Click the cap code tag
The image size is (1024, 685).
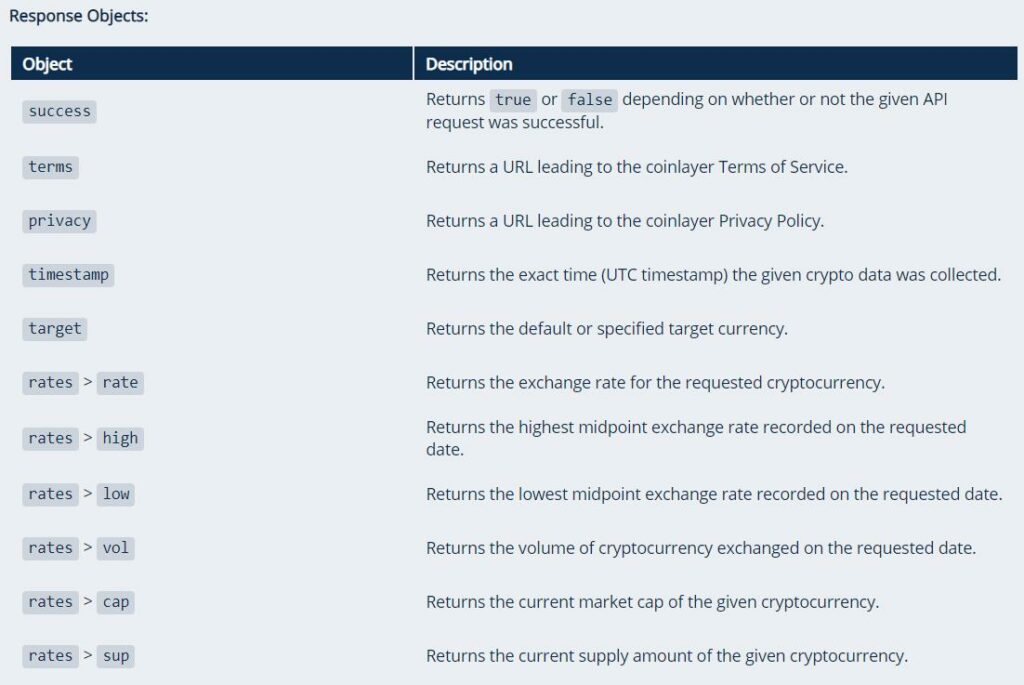[x=116, y=602]
